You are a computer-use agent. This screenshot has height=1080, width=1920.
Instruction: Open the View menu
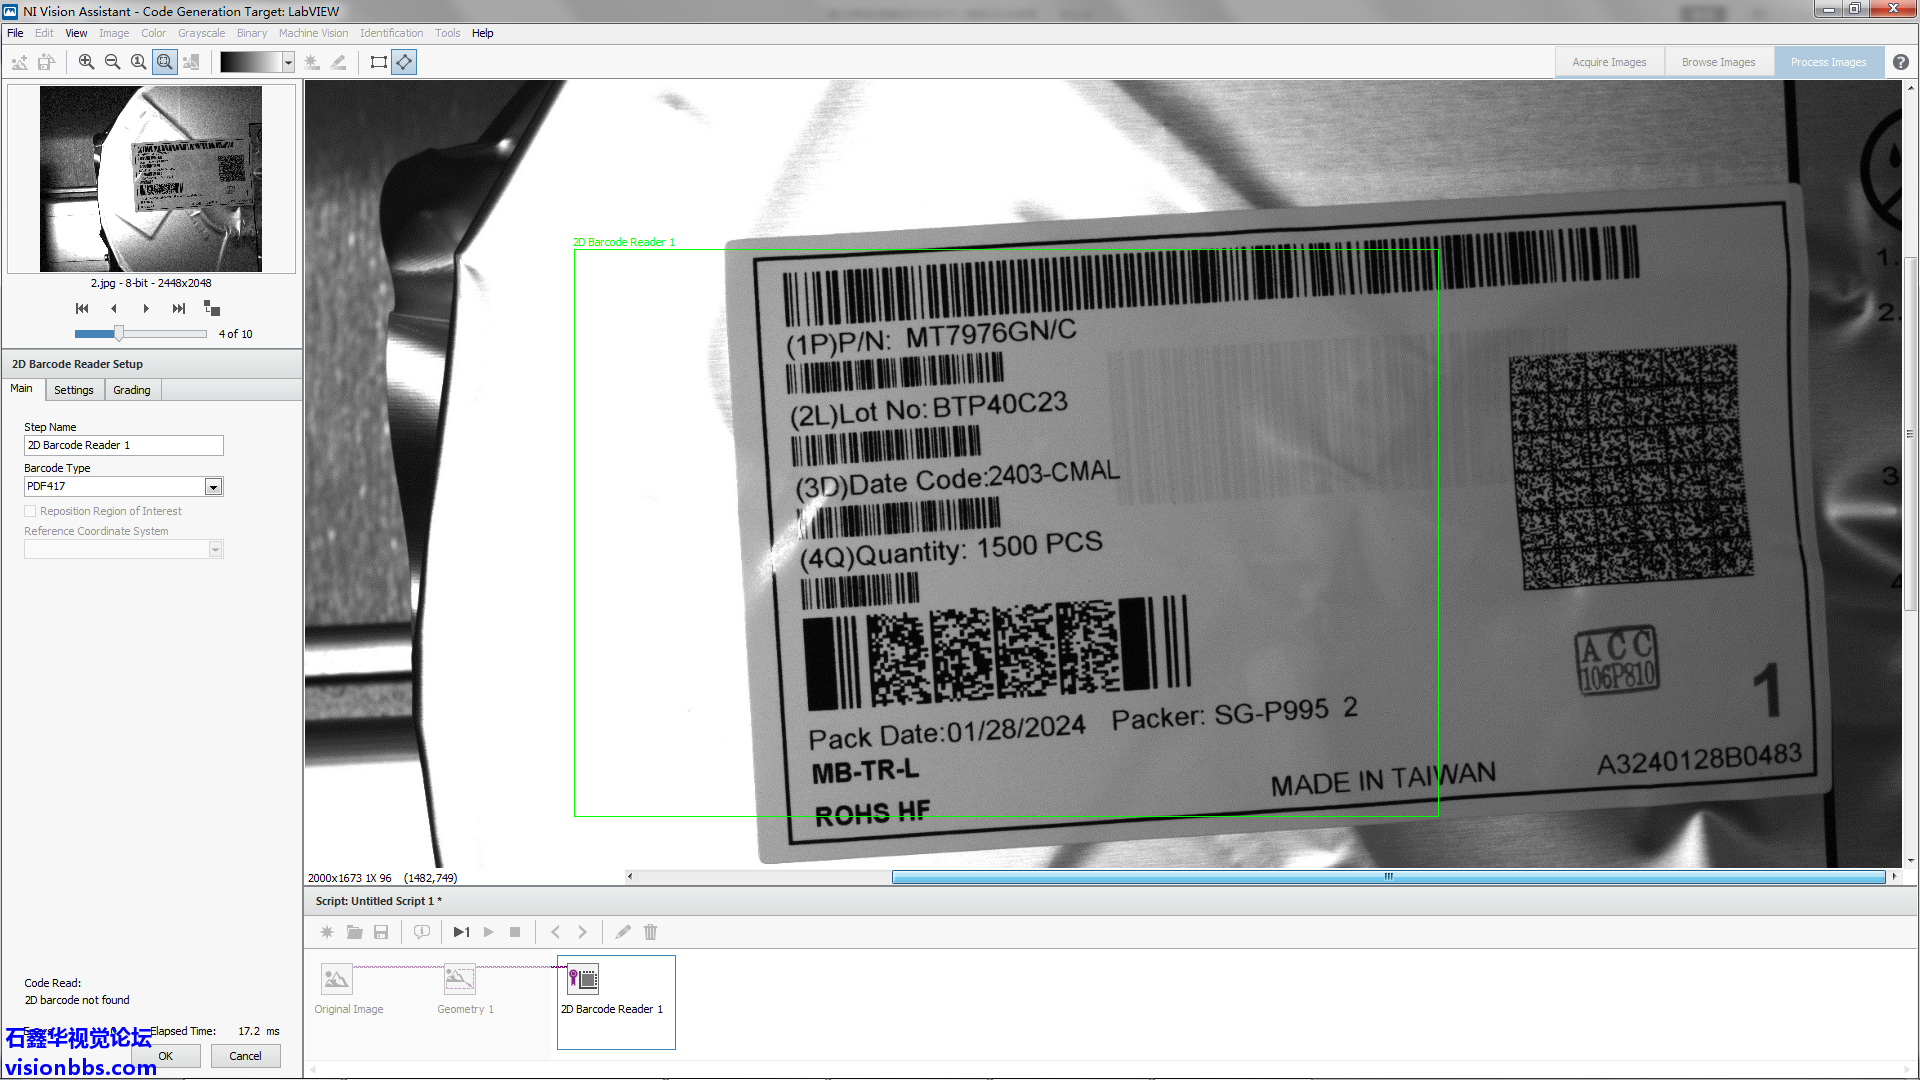pyautogui.click(x=76, y=33)
